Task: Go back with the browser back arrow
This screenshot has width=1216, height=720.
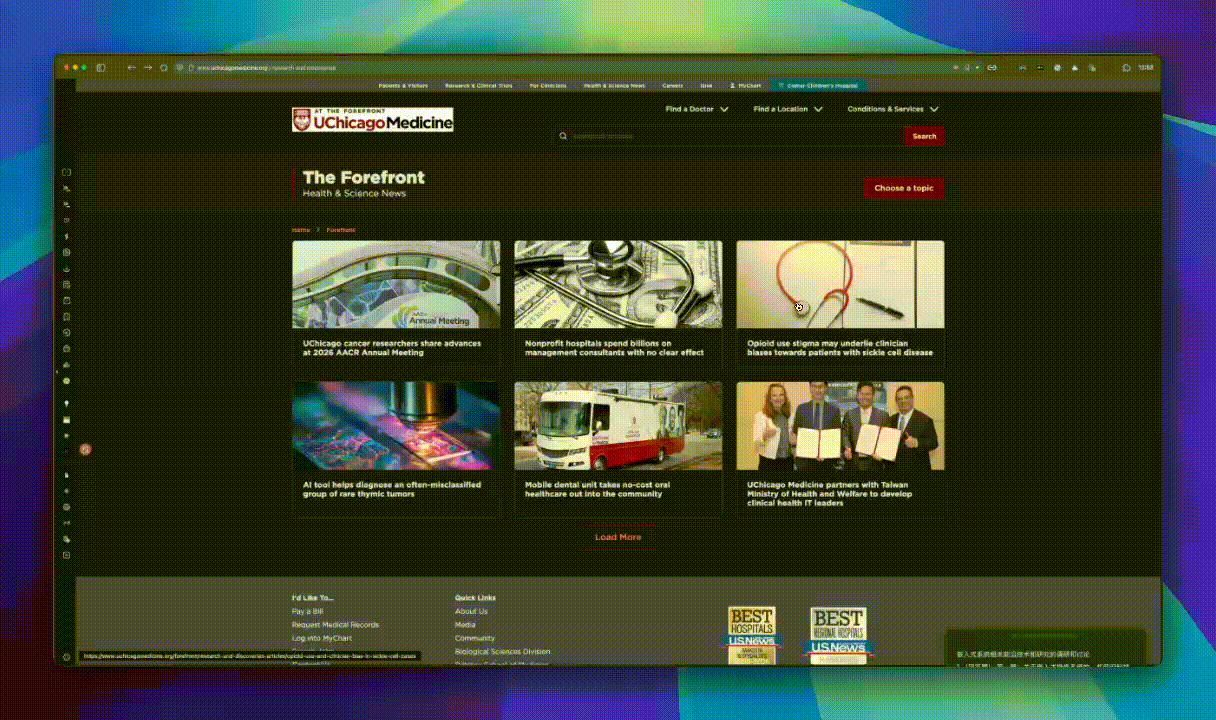Action: coord(131,67)
